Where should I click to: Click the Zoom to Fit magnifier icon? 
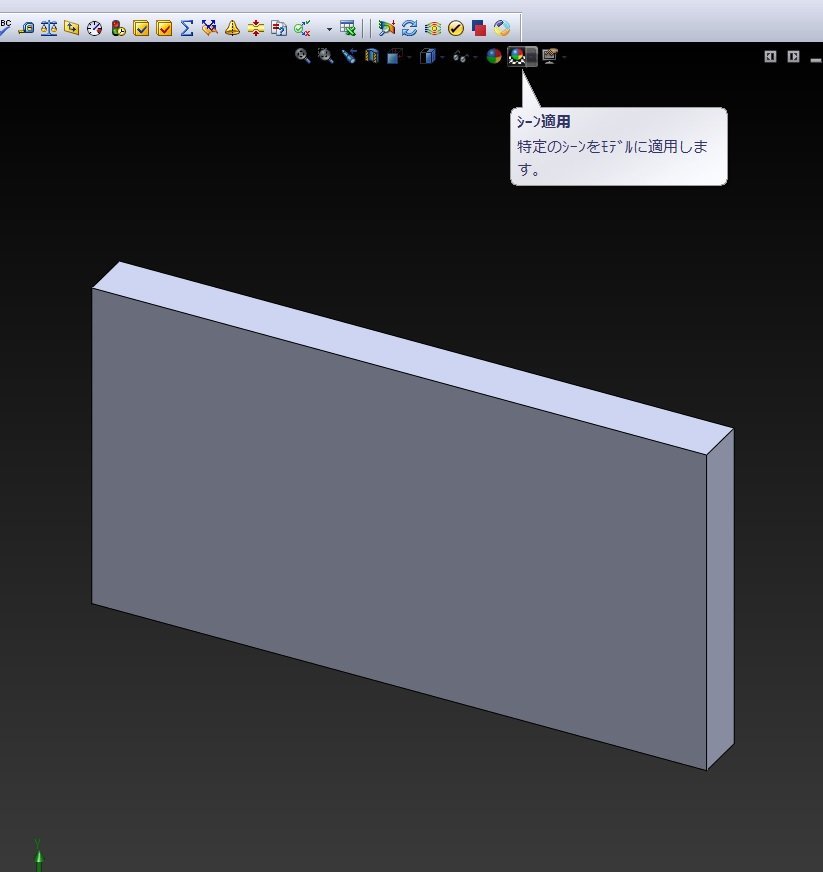302,57
